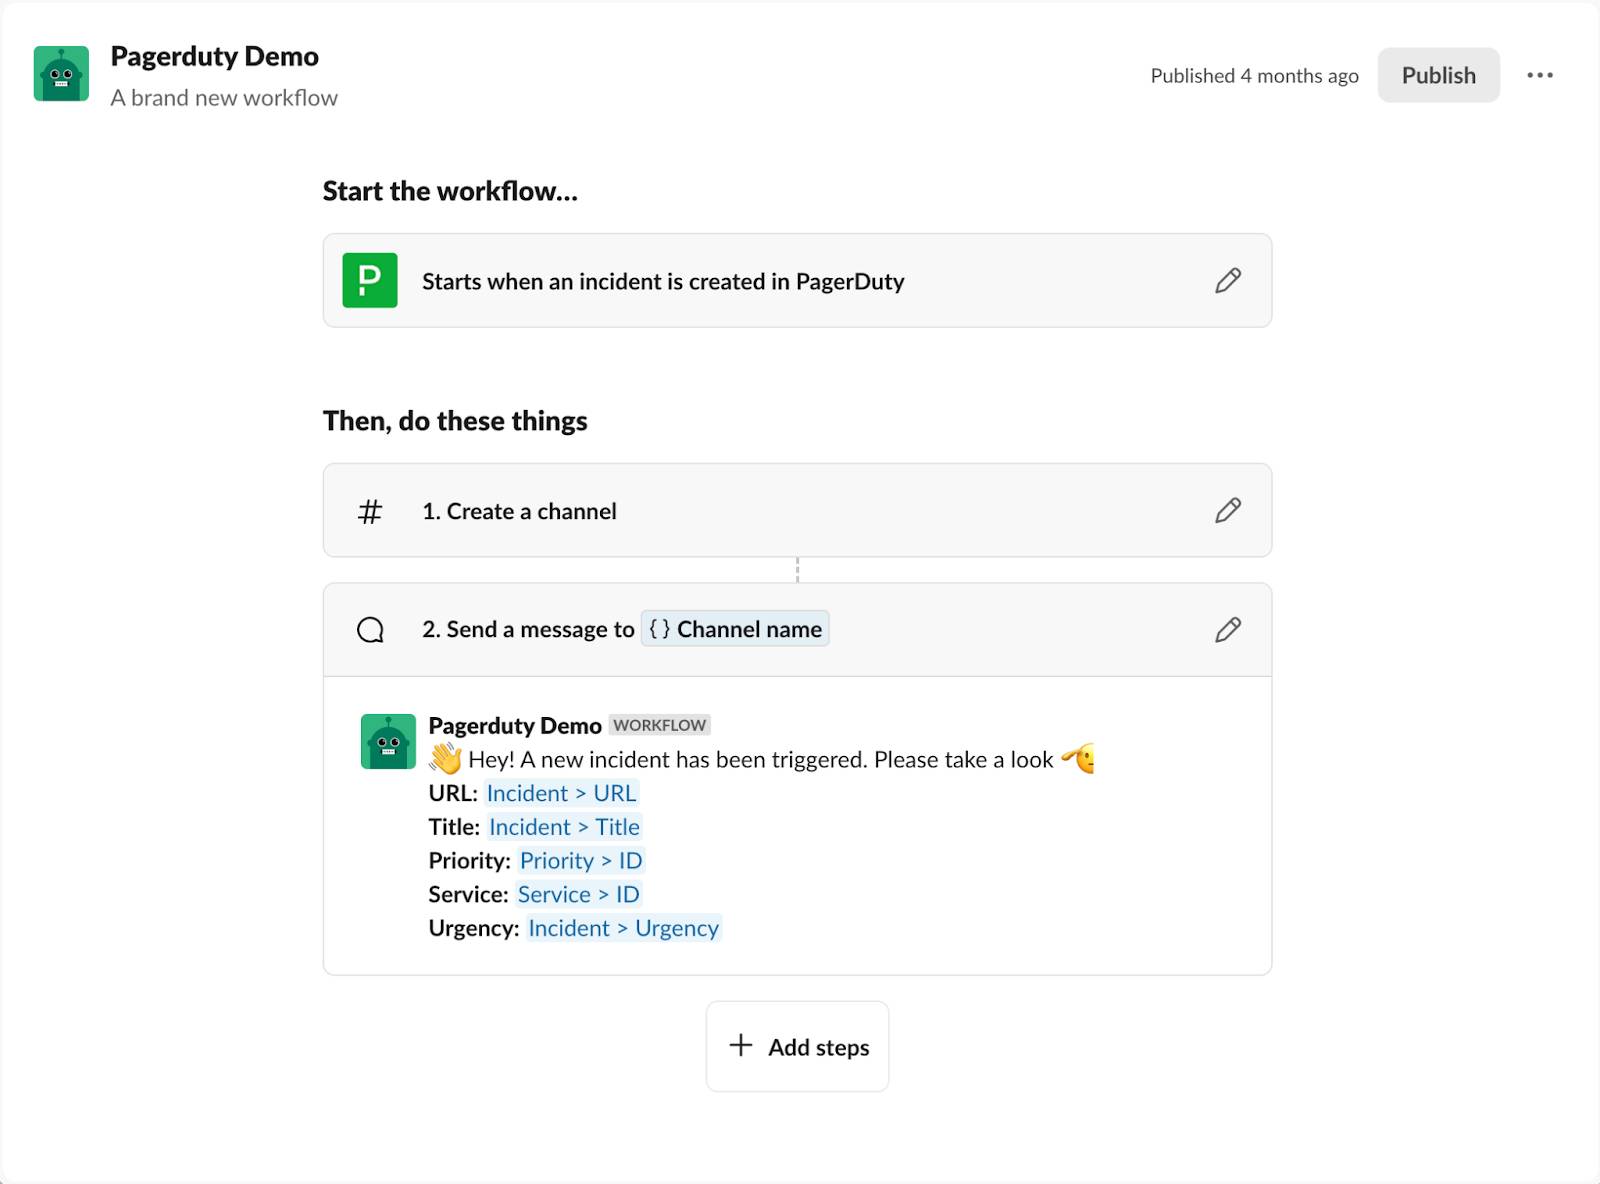Click the Priority > ID variable
This screenshot has height=1184, width=1600.
tap(581, 861)
